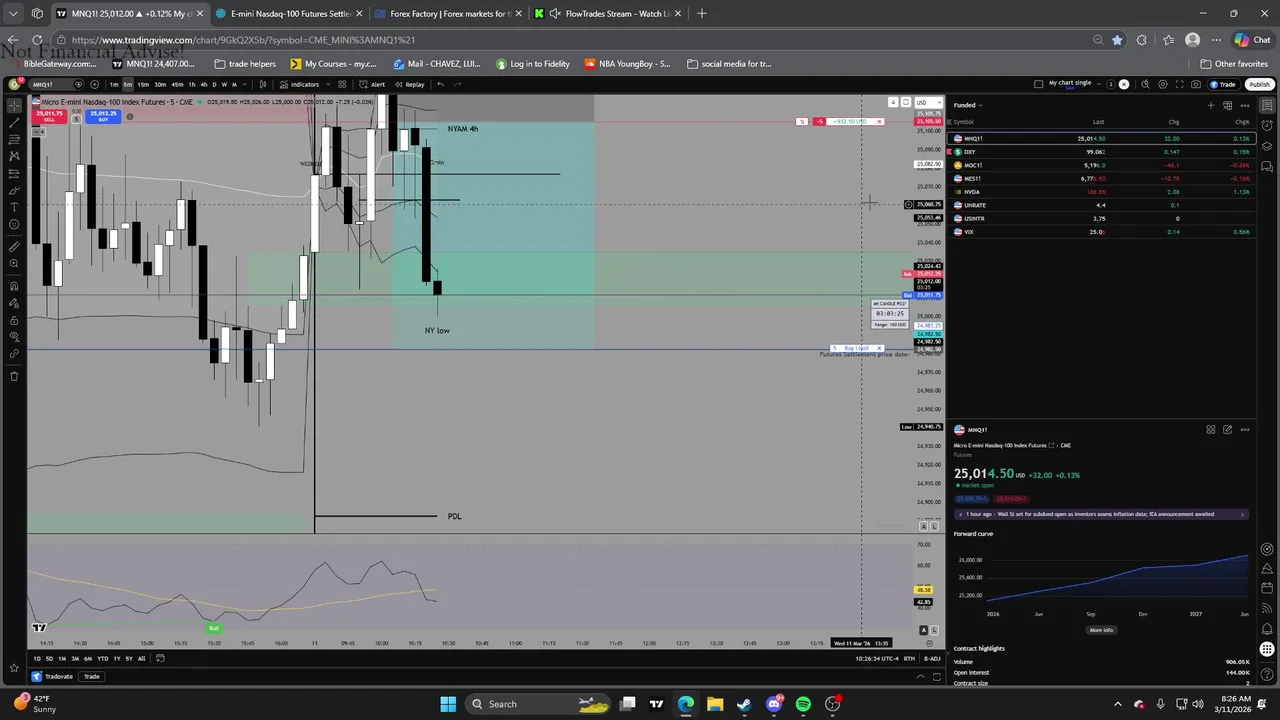1280x720 pixels.
Task: Open the alerts clock sidebar icon
Action: pyautogui.click(x=1267, y=125)
